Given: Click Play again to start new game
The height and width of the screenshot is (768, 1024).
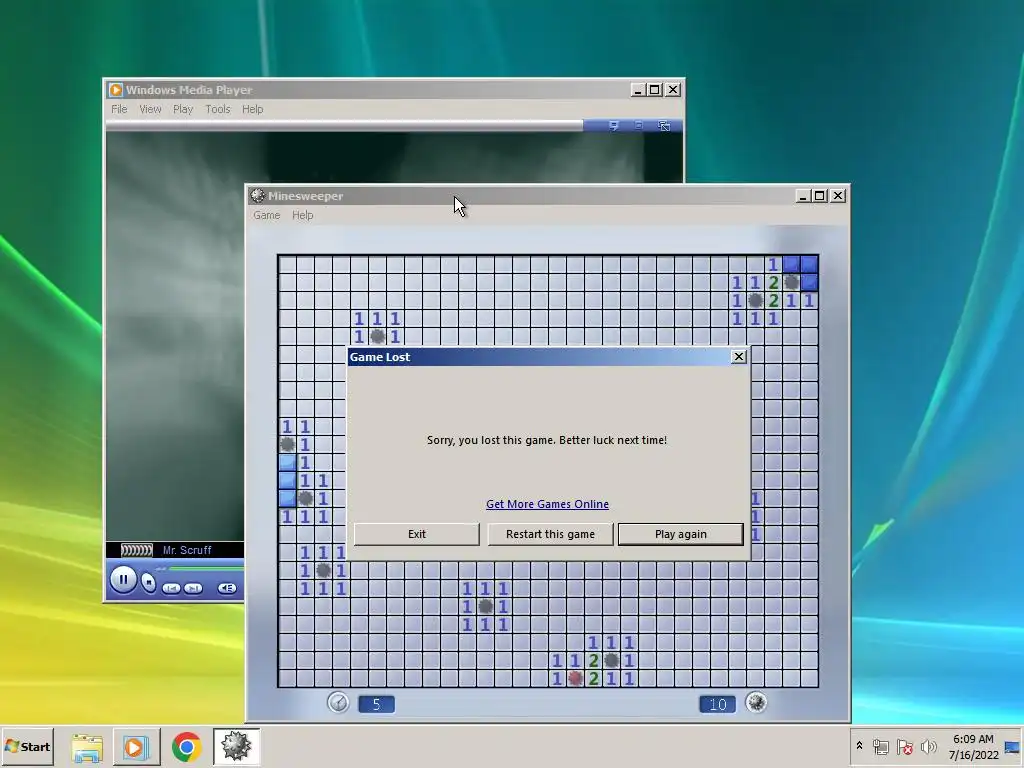Looking at the screenshot, I should tap(680, 534).
